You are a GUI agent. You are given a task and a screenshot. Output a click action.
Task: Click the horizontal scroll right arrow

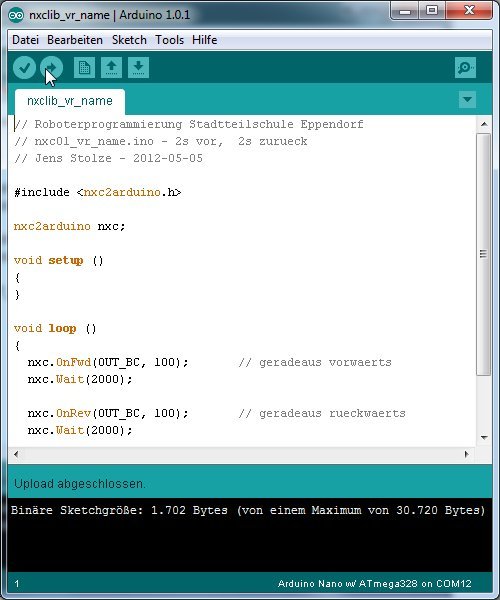pyautogui.click(x=466, y=454)
